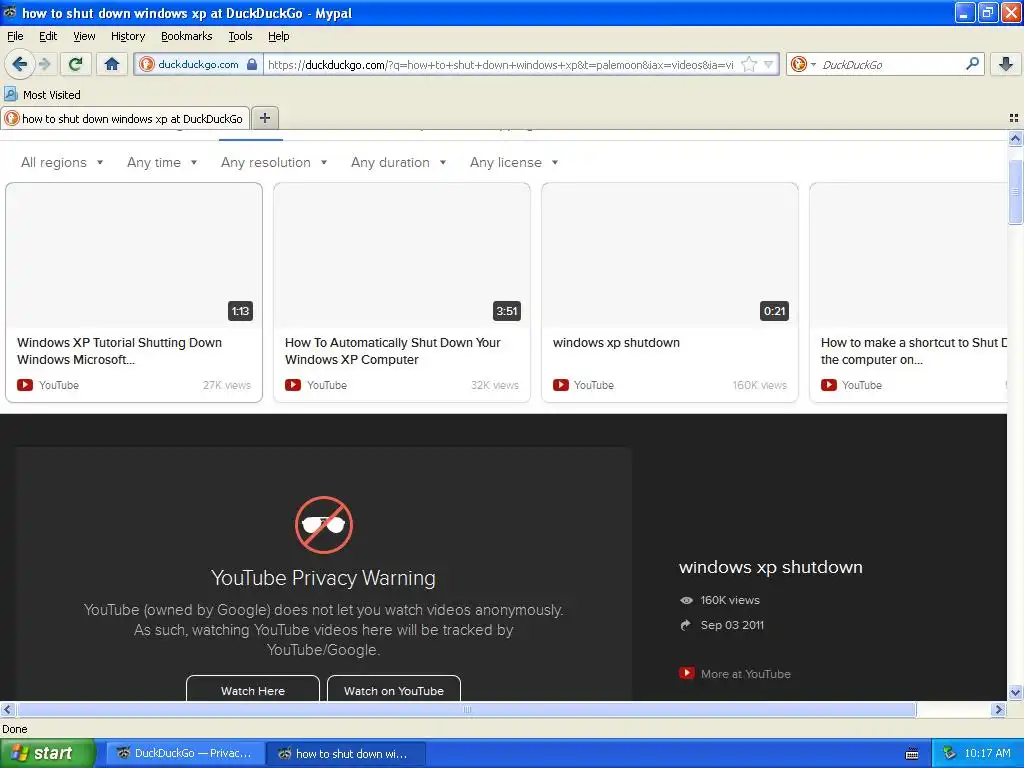Screen dimensions: 1024x768
Task: Click in the URL address field
Action: tap(500, 64)
